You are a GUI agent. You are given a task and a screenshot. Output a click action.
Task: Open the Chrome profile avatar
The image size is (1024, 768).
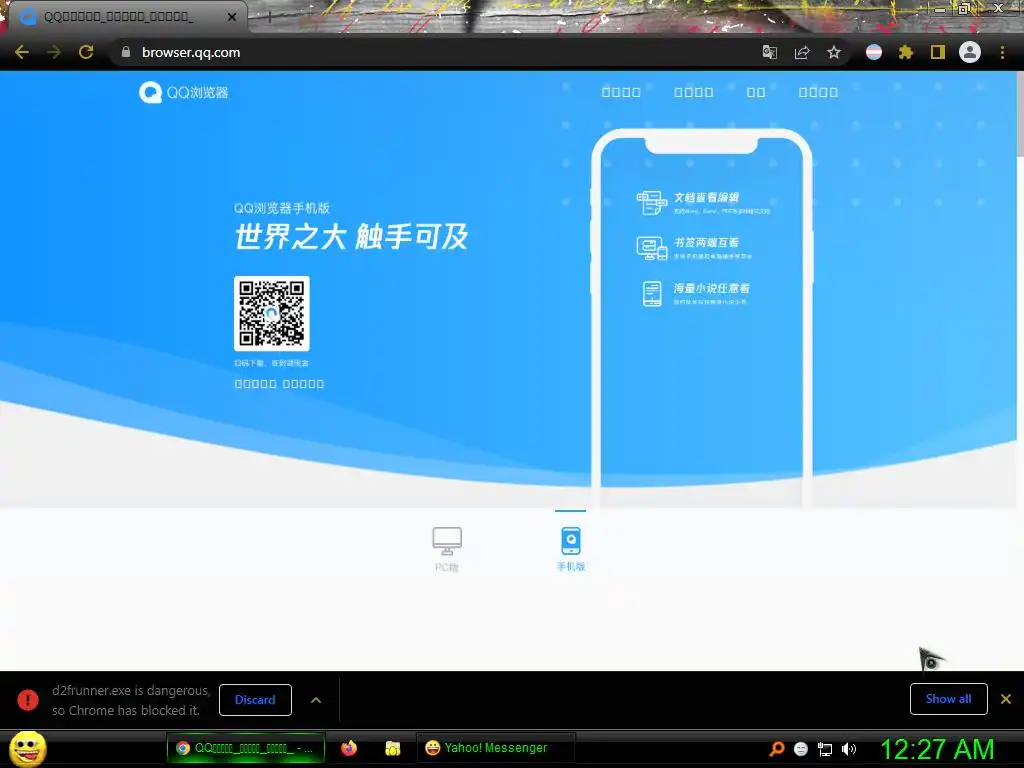(970, 52)
